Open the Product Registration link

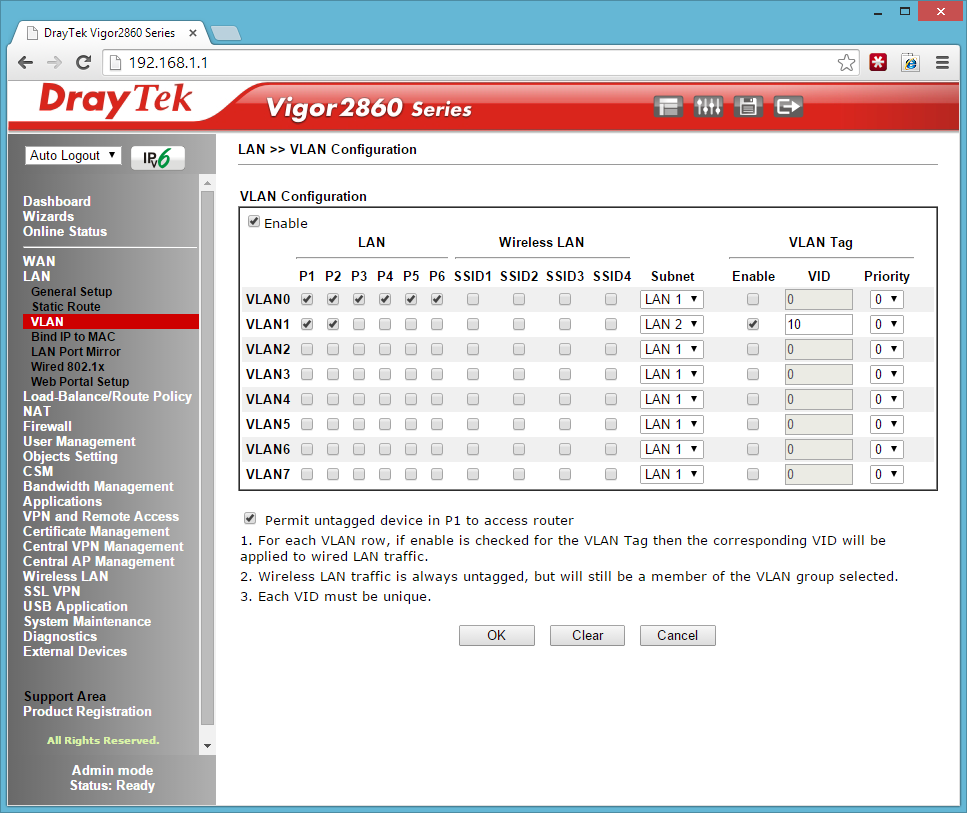[87, 711]
